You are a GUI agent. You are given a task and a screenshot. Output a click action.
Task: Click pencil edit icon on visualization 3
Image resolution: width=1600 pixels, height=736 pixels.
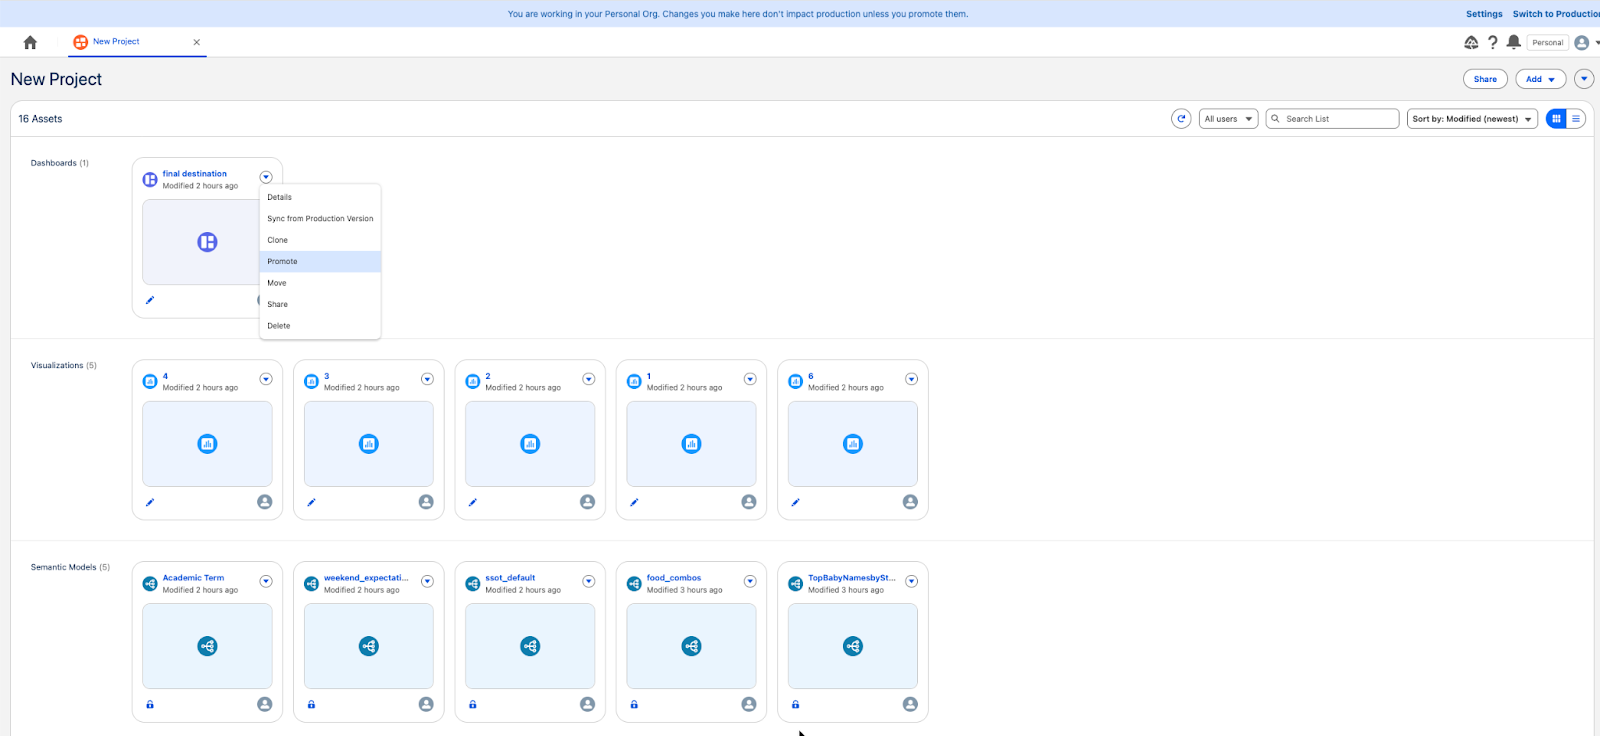coord(311,503)
